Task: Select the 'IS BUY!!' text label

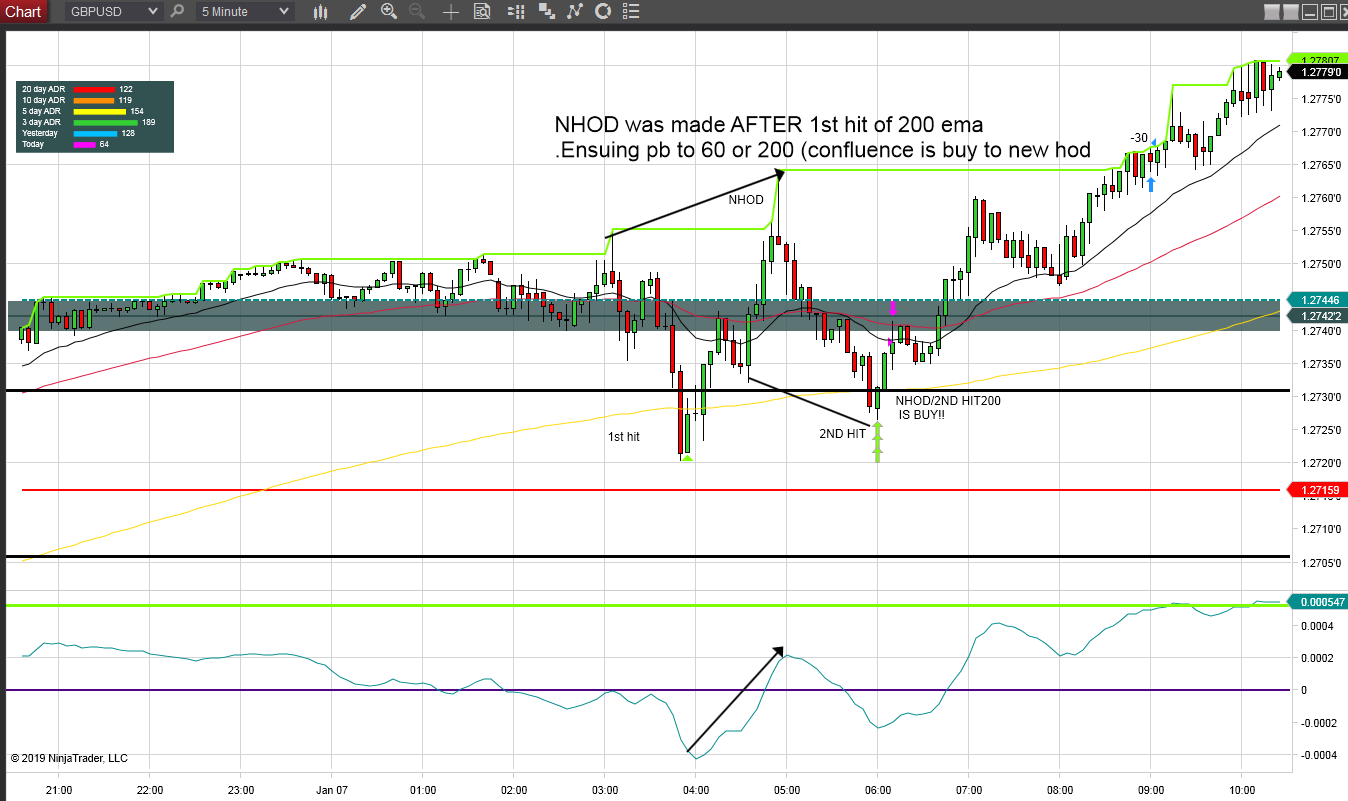Action: click(922, 414)
